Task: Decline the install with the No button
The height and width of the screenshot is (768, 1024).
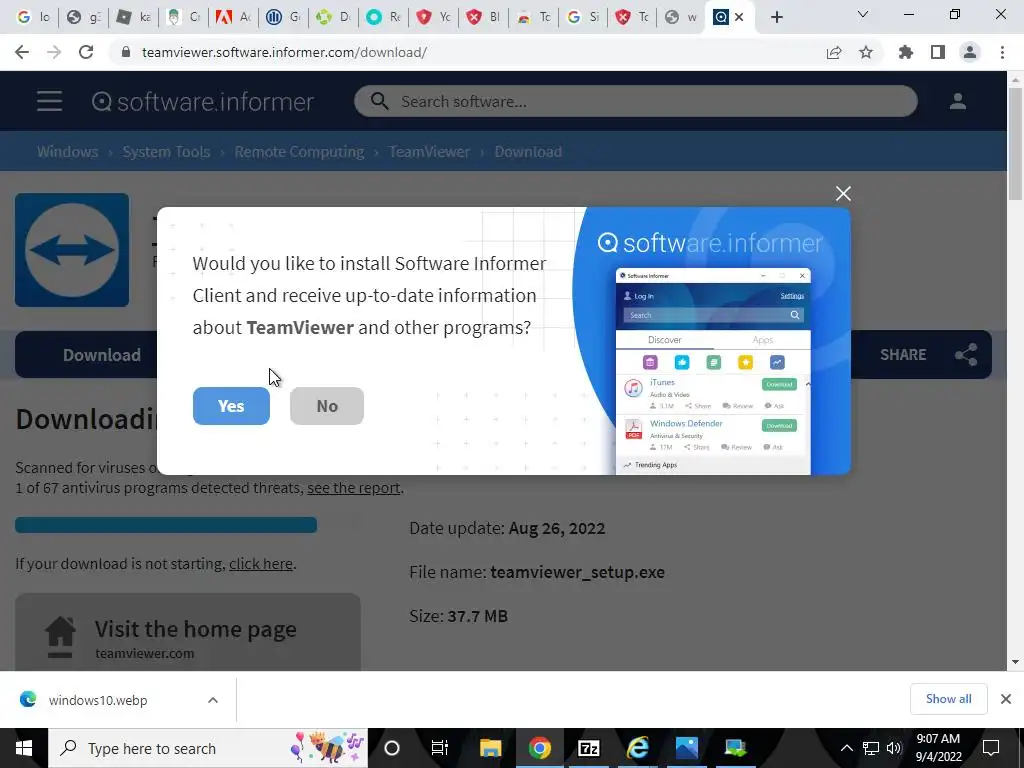Action: 327,406
